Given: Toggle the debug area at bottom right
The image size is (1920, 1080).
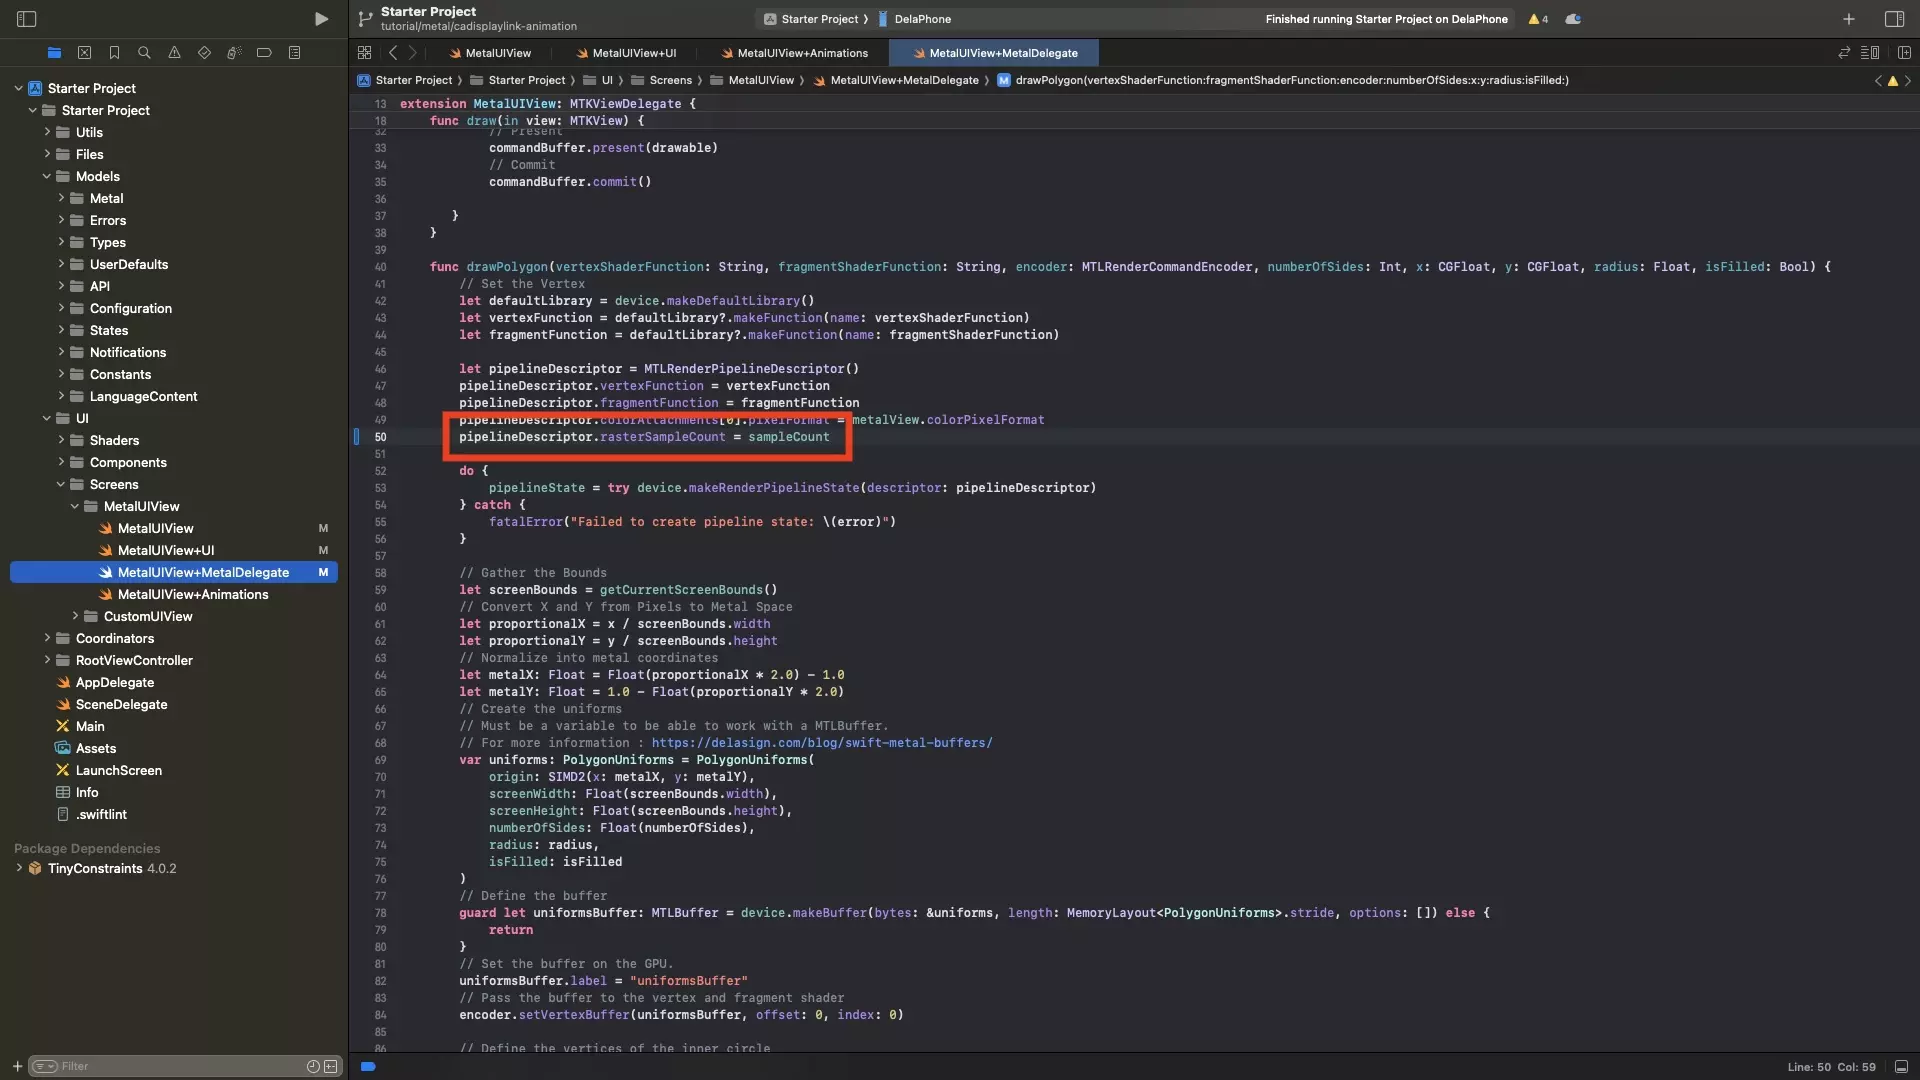Looking at the screenshot, I should [1901, 1067].
